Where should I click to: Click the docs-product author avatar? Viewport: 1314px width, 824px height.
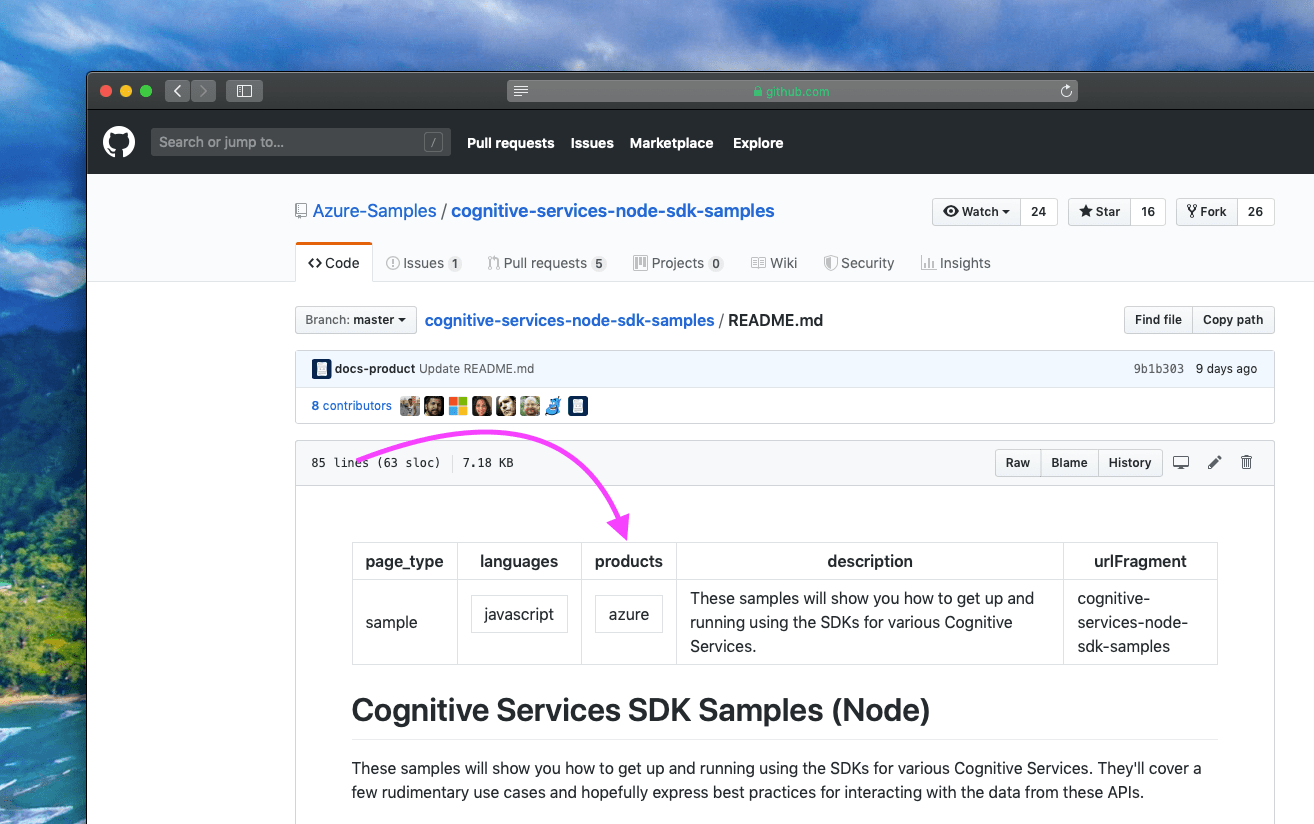(x=321, y=368)
